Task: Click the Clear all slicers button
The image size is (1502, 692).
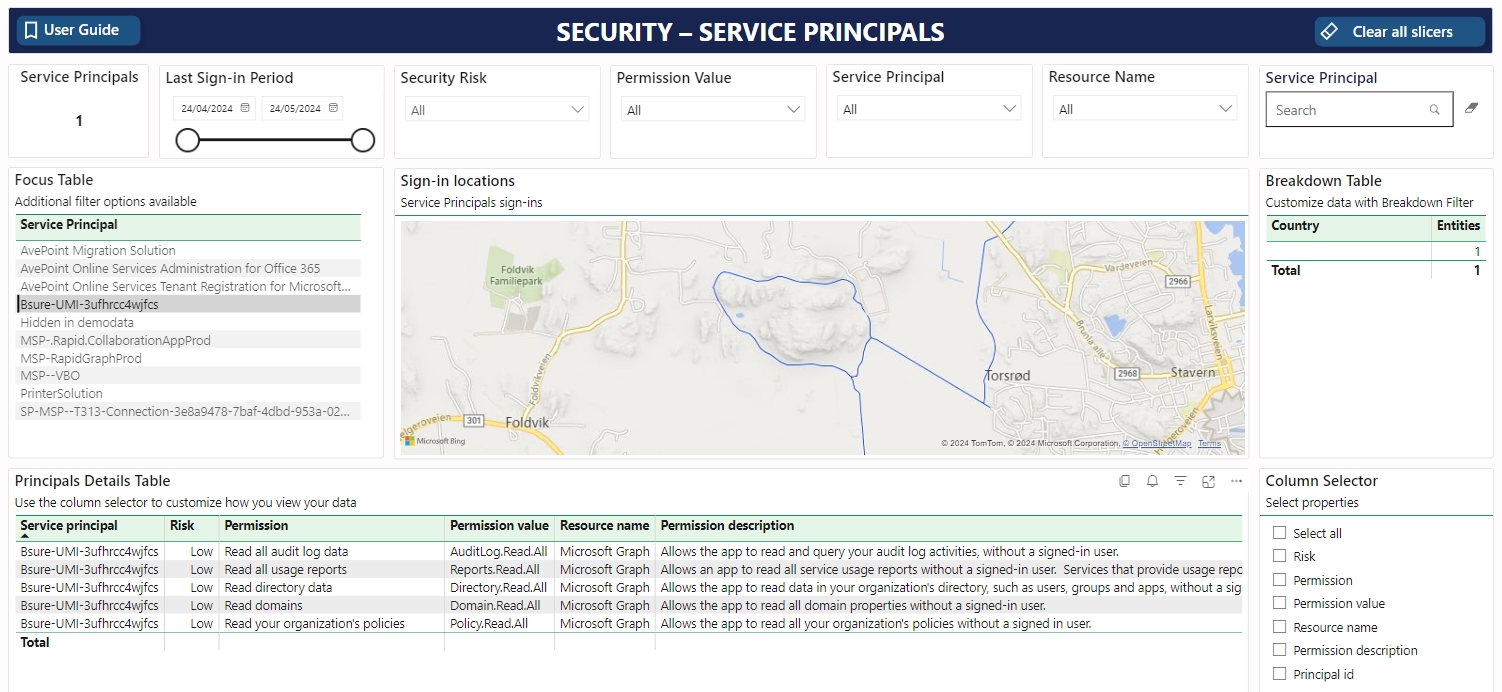Action: click(1399, 32)
